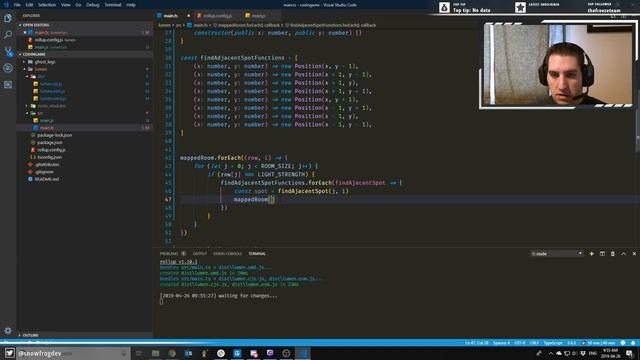The height and width of the screenshot is (360, 640).
Task: Show hidden tray icons chevron
Action: coord(551,353)
